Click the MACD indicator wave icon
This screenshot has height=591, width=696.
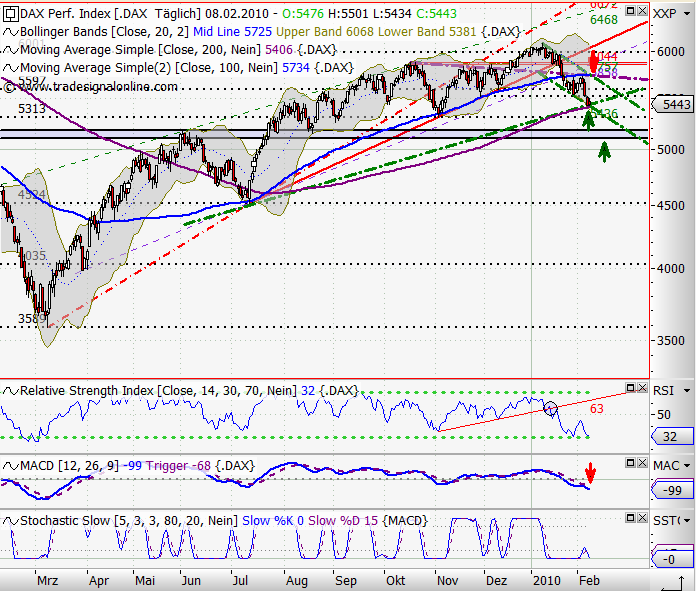(x=10, y=466)
